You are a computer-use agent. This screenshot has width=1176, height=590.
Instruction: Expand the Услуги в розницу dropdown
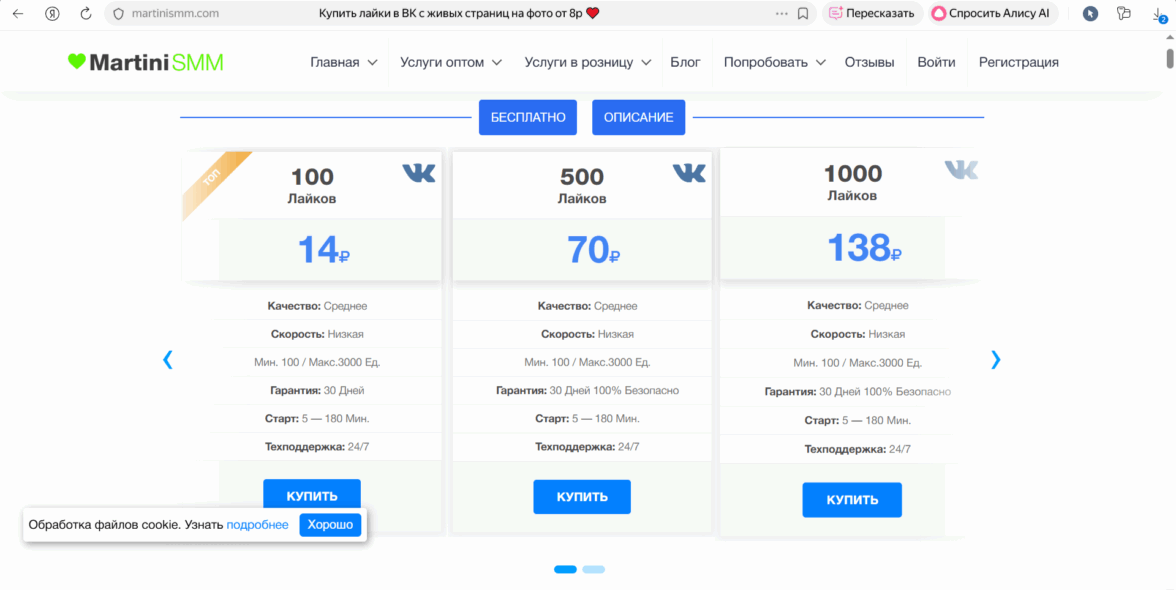pyautogui.click(x=587, y=62)
